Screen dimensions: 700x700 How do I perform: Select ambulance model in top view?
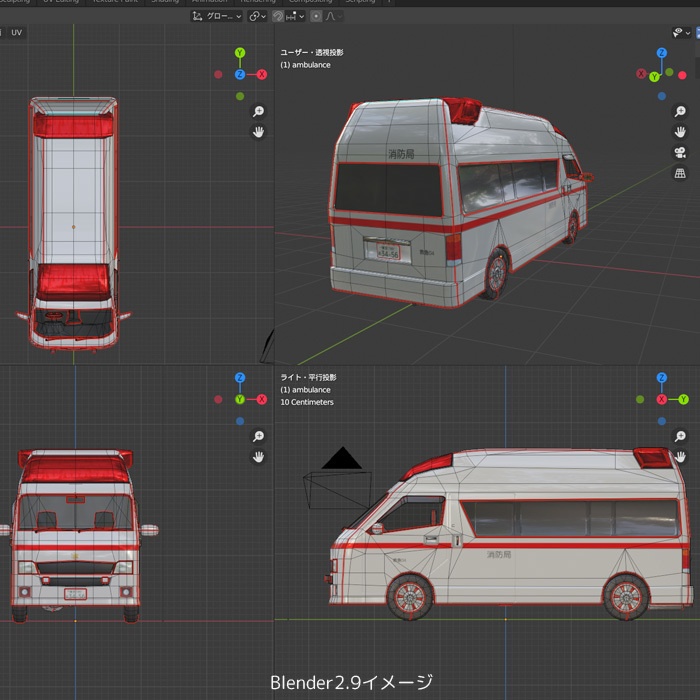[x=73, y=223]
